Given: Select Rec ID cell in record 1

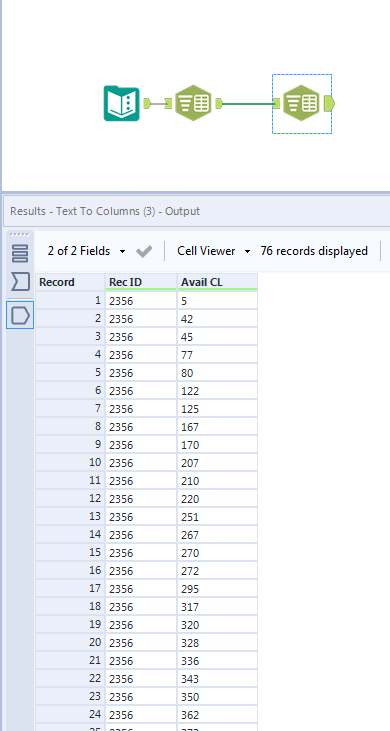Looking at the screenshot, I should [141, 301].
